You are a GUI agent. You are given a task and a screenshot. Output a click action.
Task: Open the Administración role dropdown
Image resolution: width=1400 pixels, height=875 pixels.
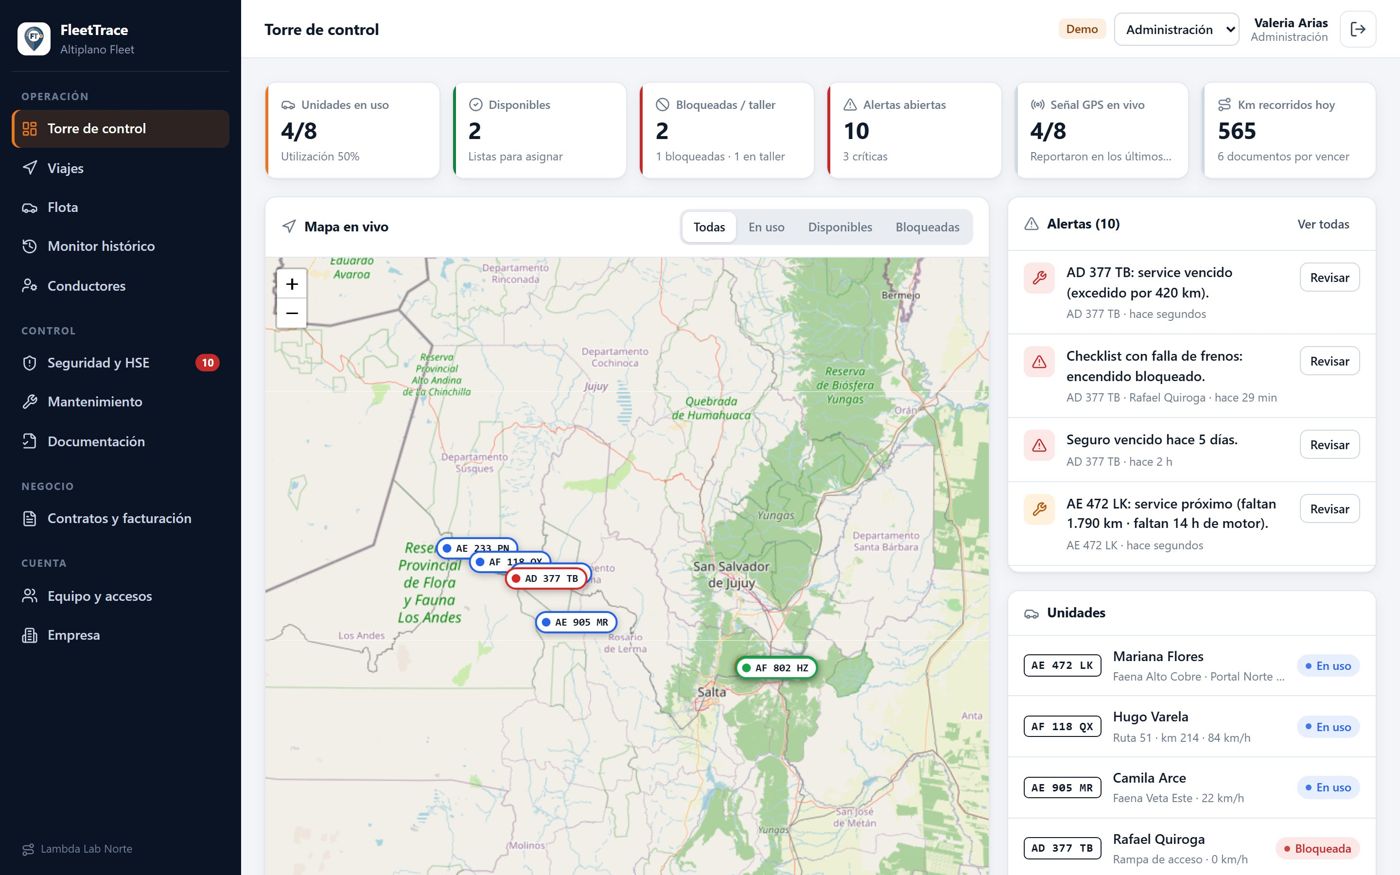coord(1176,29)
